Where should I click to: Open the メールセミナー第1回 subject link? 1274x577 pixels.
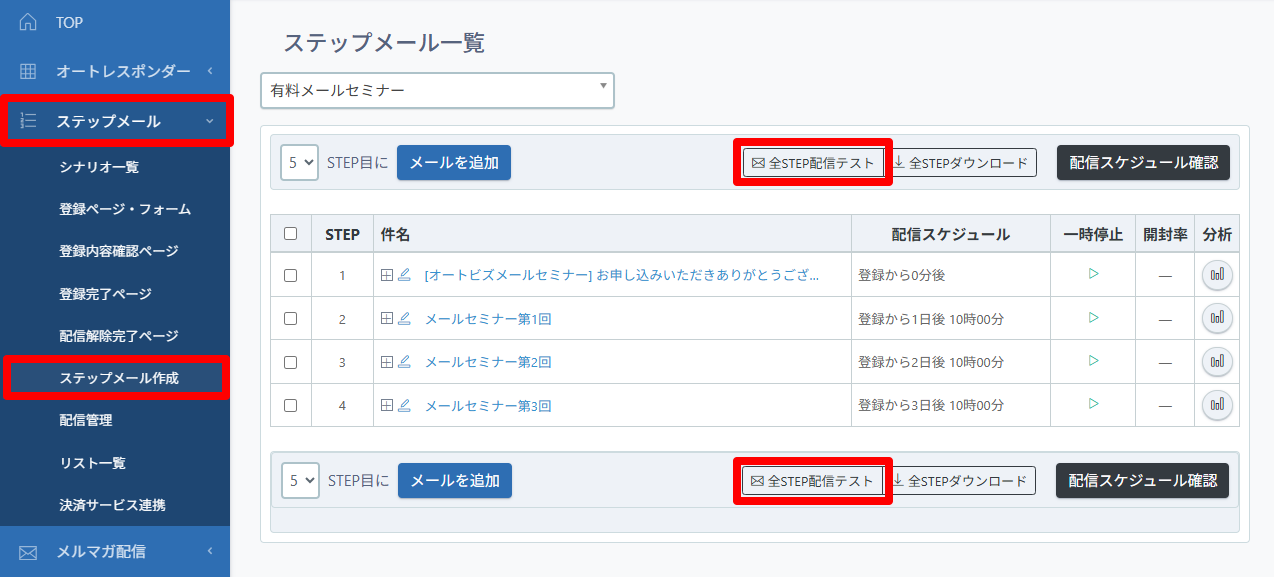coord(488,319)
